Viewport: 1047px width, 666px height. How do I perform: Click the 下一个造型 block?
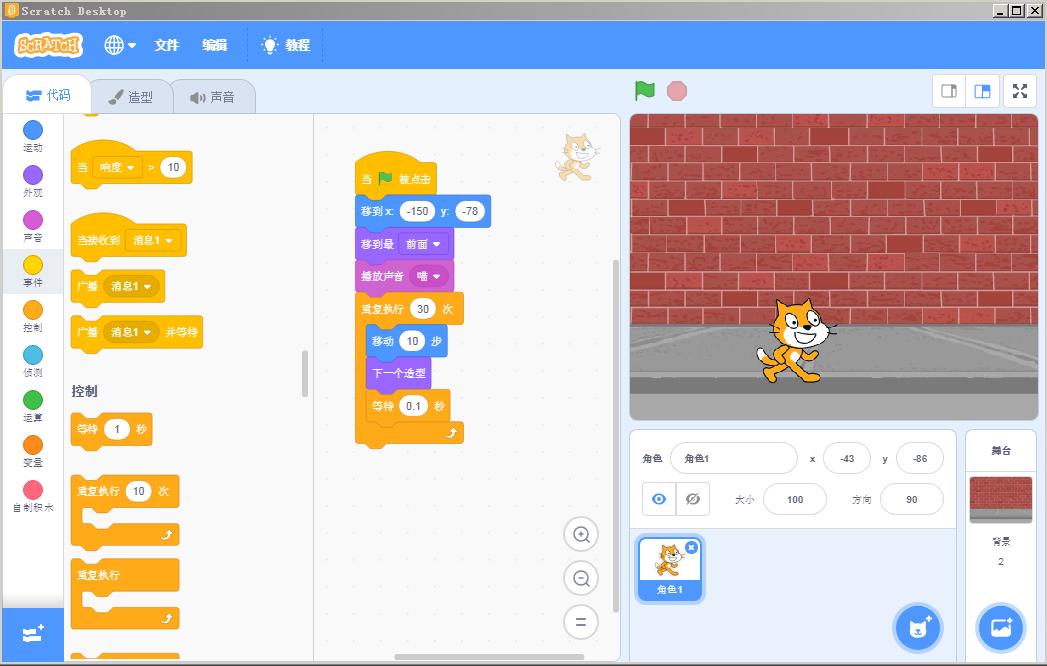tap(398, 373)
